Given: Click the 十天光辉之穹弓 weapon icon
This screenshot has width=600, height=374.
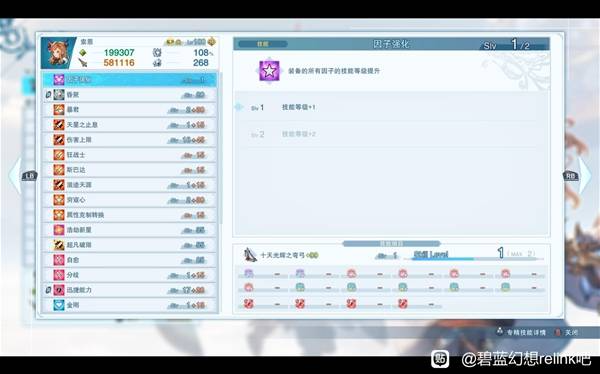Looking at the screenshot, I should (250, 255).
